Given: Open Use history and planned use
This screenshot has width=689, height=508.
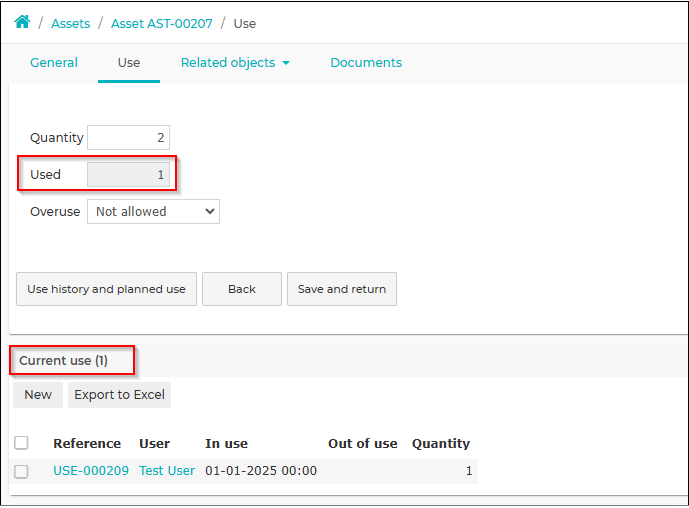Looking at the screenshot, I should (106, 289).
